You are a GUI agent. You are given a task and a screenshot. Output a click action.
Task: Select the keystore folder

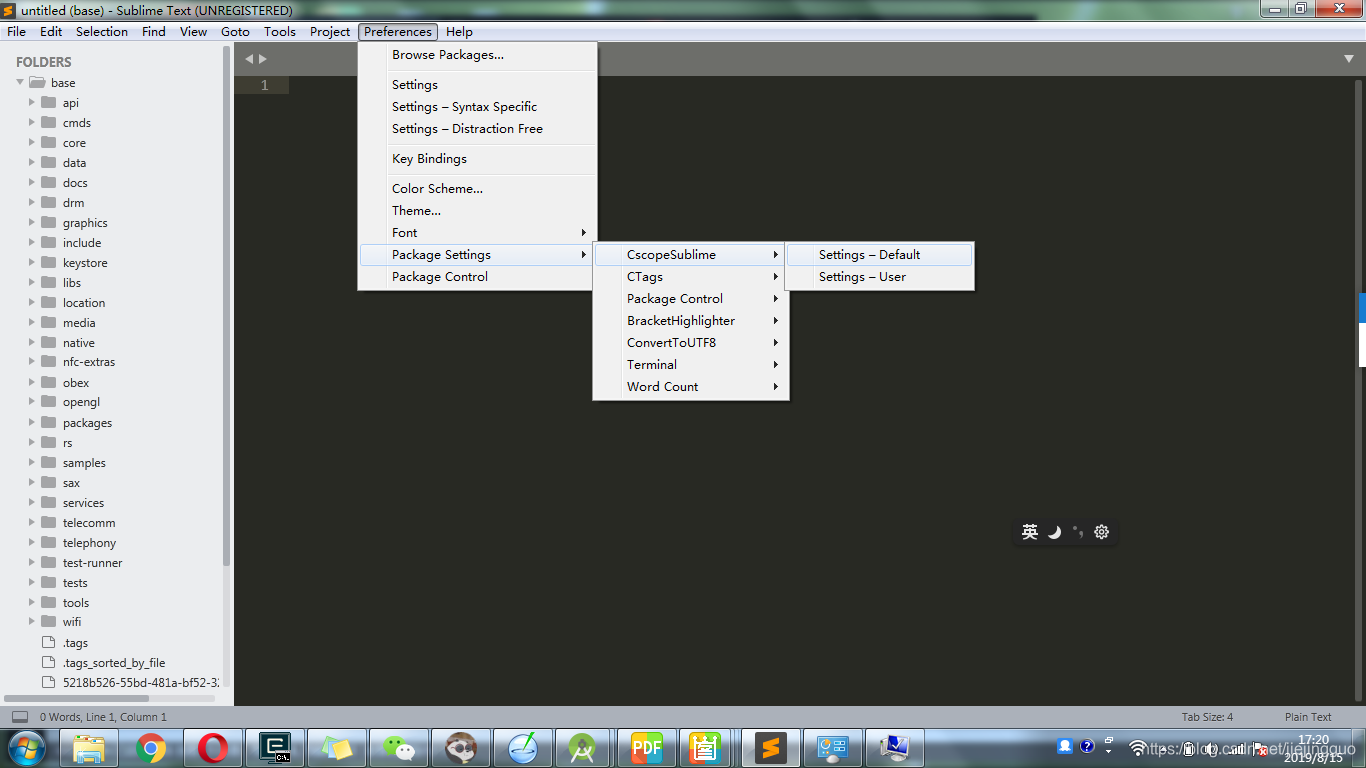tap(85, 263)
